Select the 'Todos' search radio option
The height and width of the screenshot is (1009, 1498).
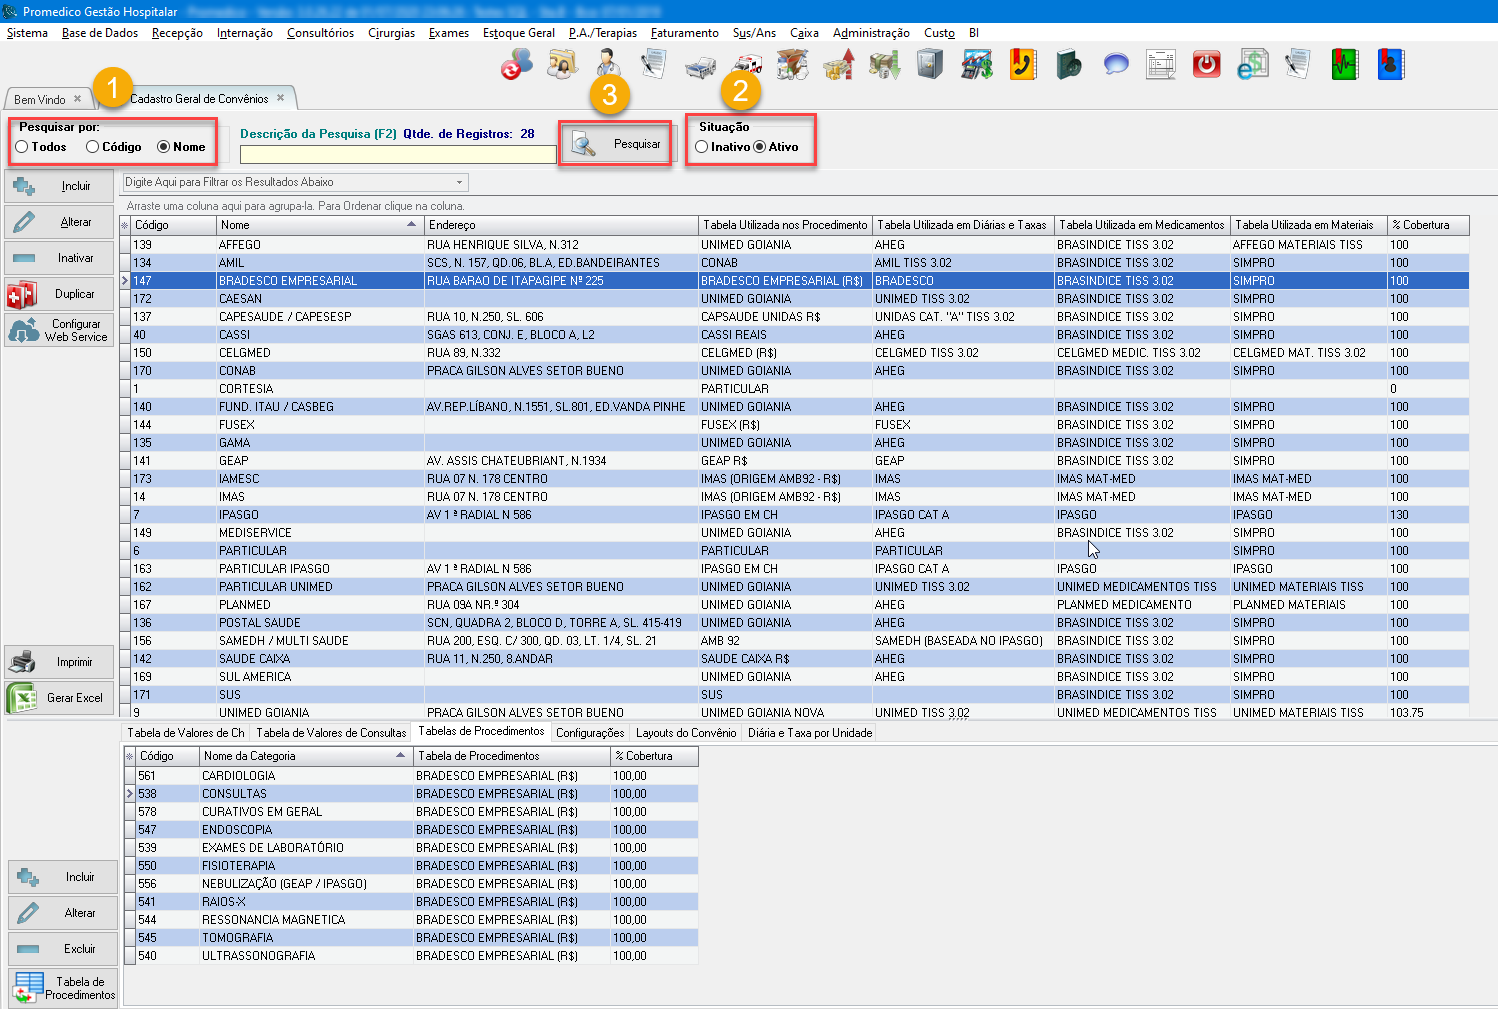click(22, 147)
